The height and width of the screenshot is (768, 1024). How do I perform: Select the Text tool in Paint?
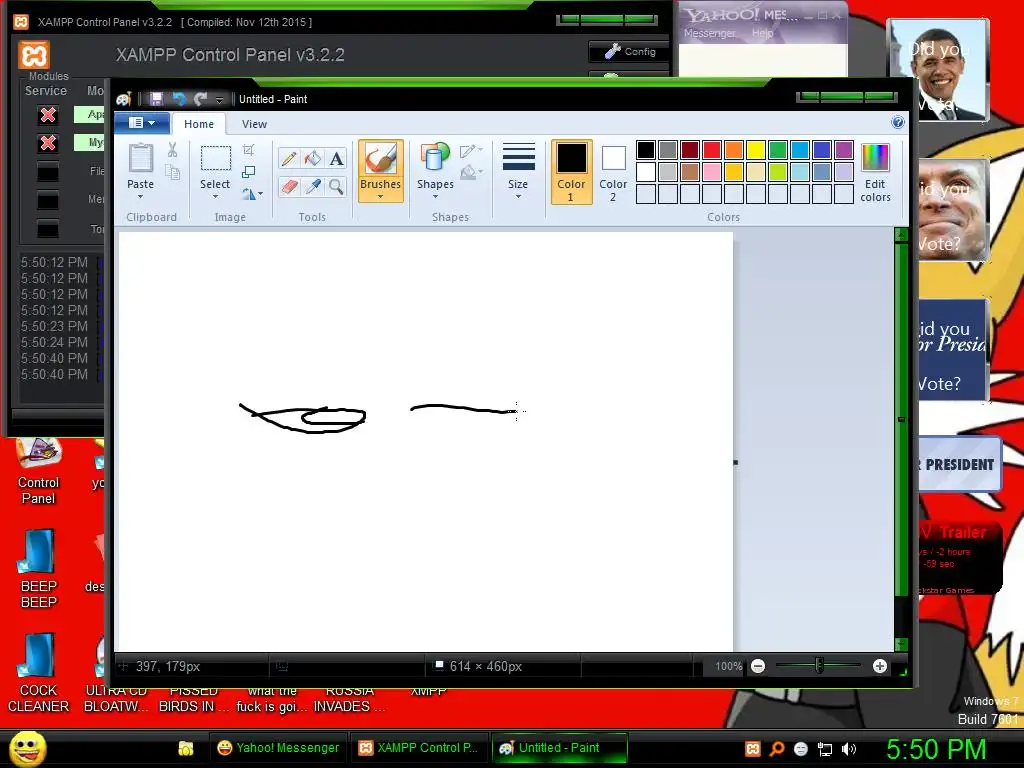click(x=336, y=158)
